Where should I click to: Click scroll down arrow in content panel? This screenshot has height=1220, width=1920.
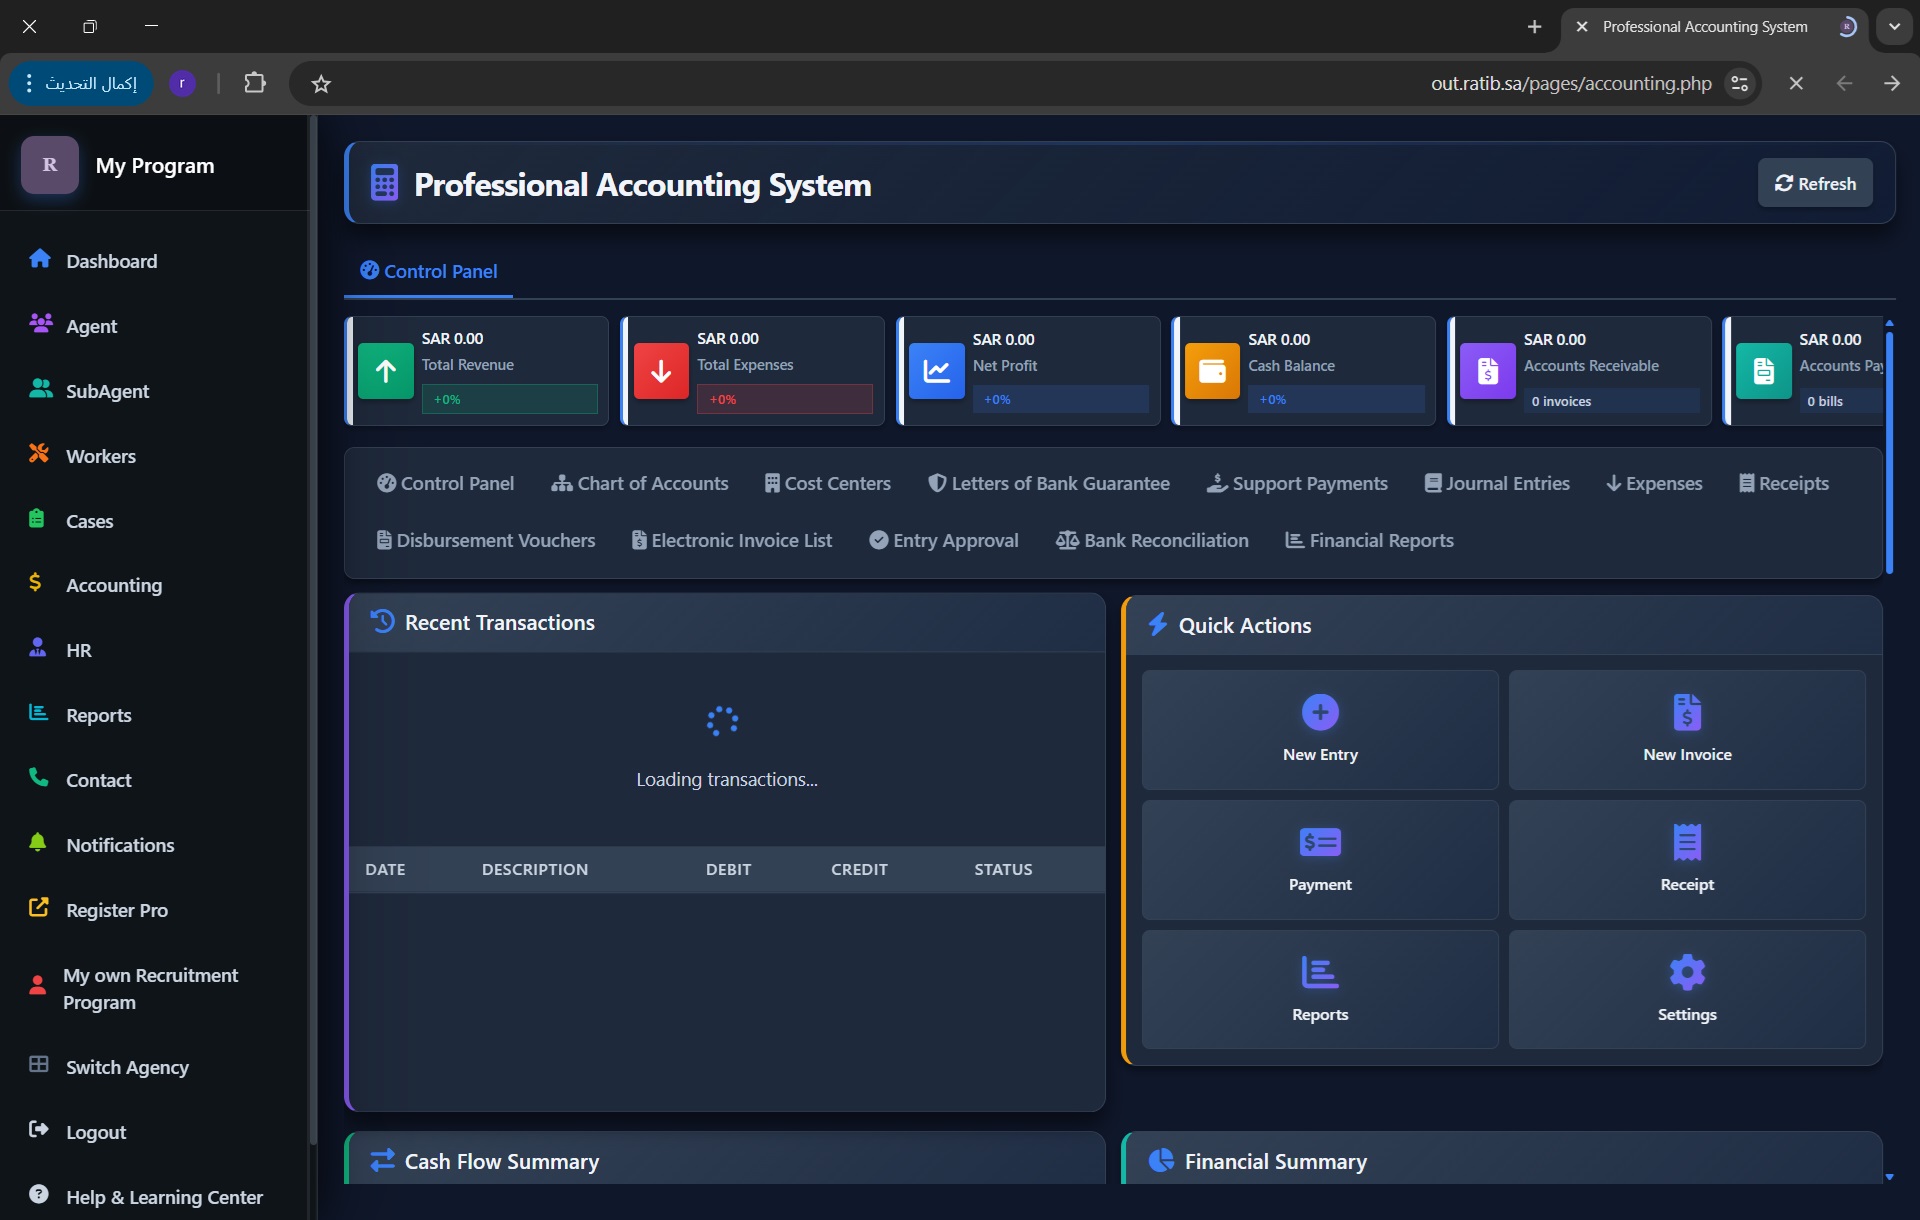[1889, 1177]
